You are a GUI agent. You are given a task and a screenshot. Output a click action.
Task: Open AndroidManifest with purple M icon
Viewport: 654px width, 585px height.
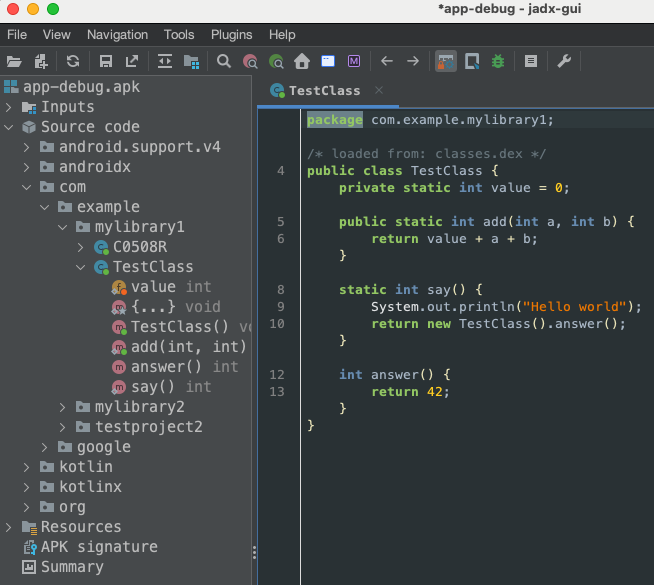click(354, 62)
